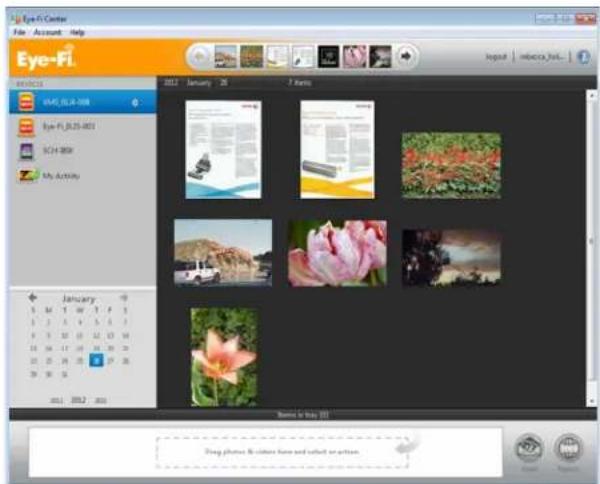Screen dimensions: 600x484
Task: Open the large pink tulip photo
Action: (x=337, y=253)
